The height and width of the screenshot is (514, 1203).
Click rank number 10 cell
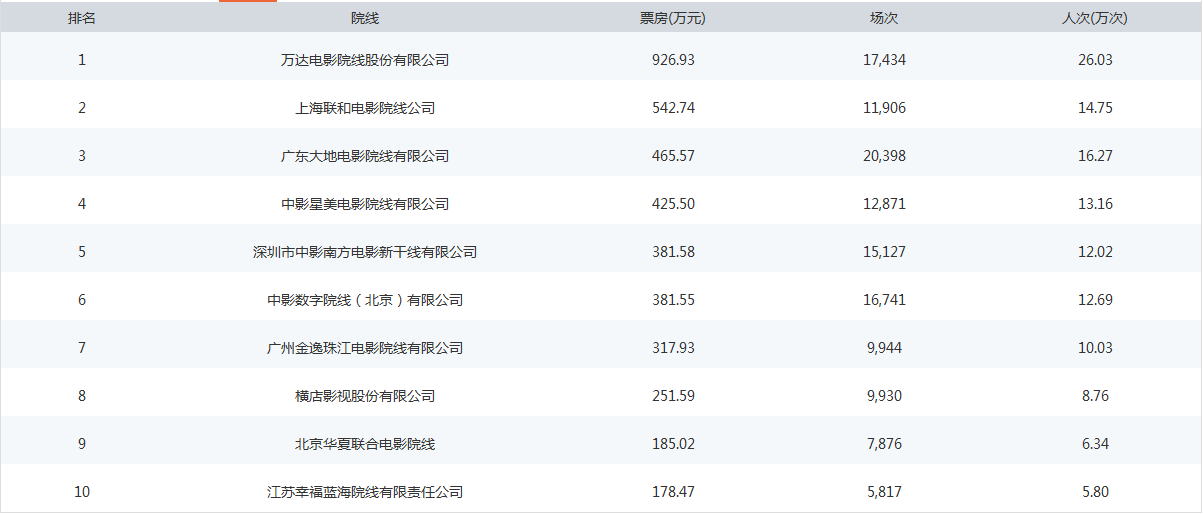tap(82, 492)
